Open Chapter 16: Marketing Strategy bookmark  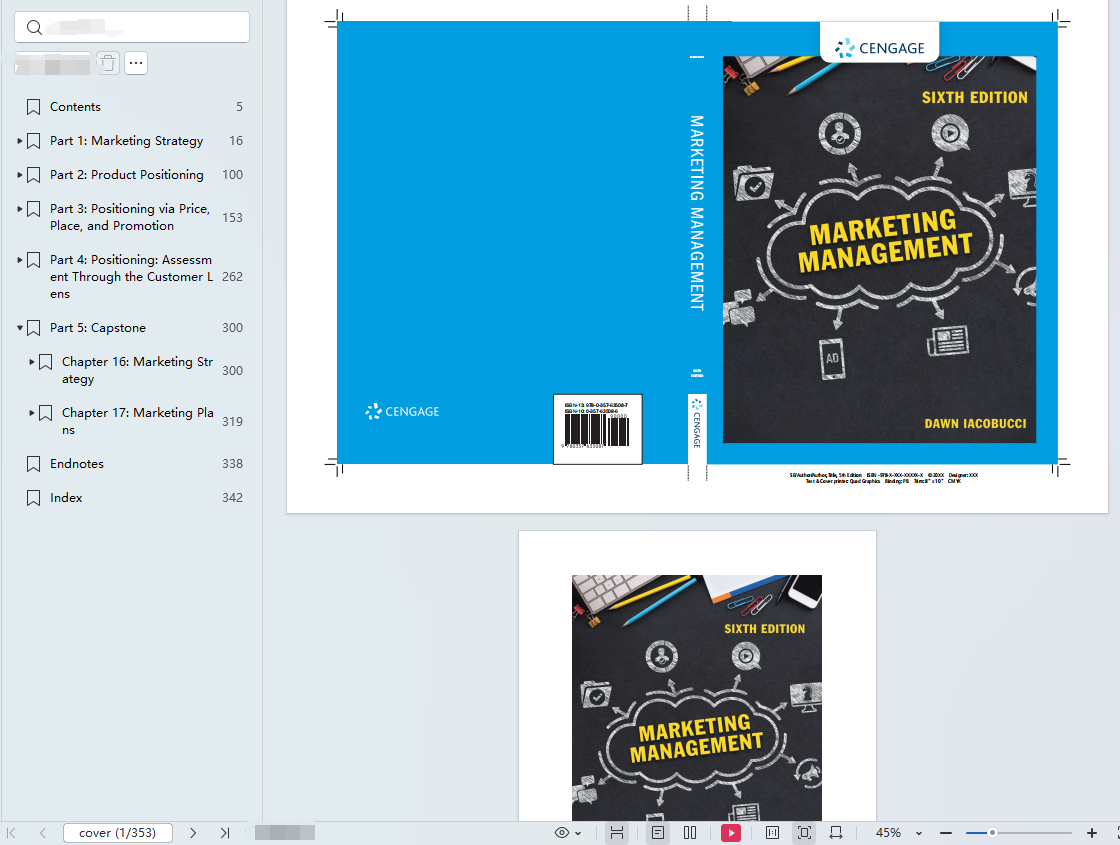138,370
